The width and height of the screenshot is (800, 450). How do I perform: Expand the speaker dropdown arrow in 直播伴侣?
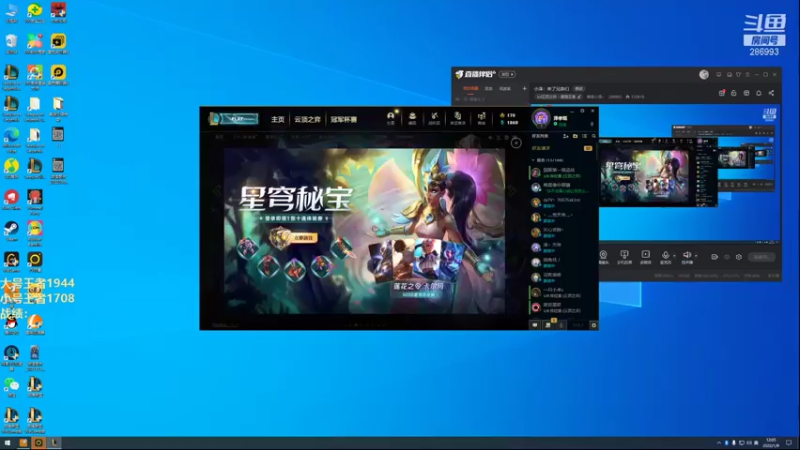tap(695, 255)
